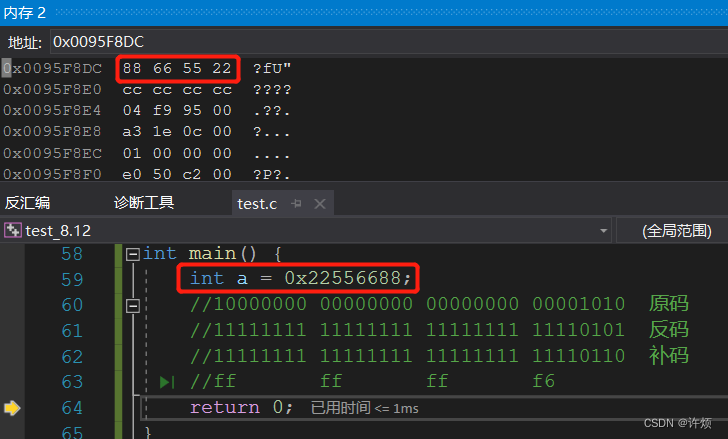
Task: Click the run-to-here arrow on line 63
Action: tap(167, 382)
